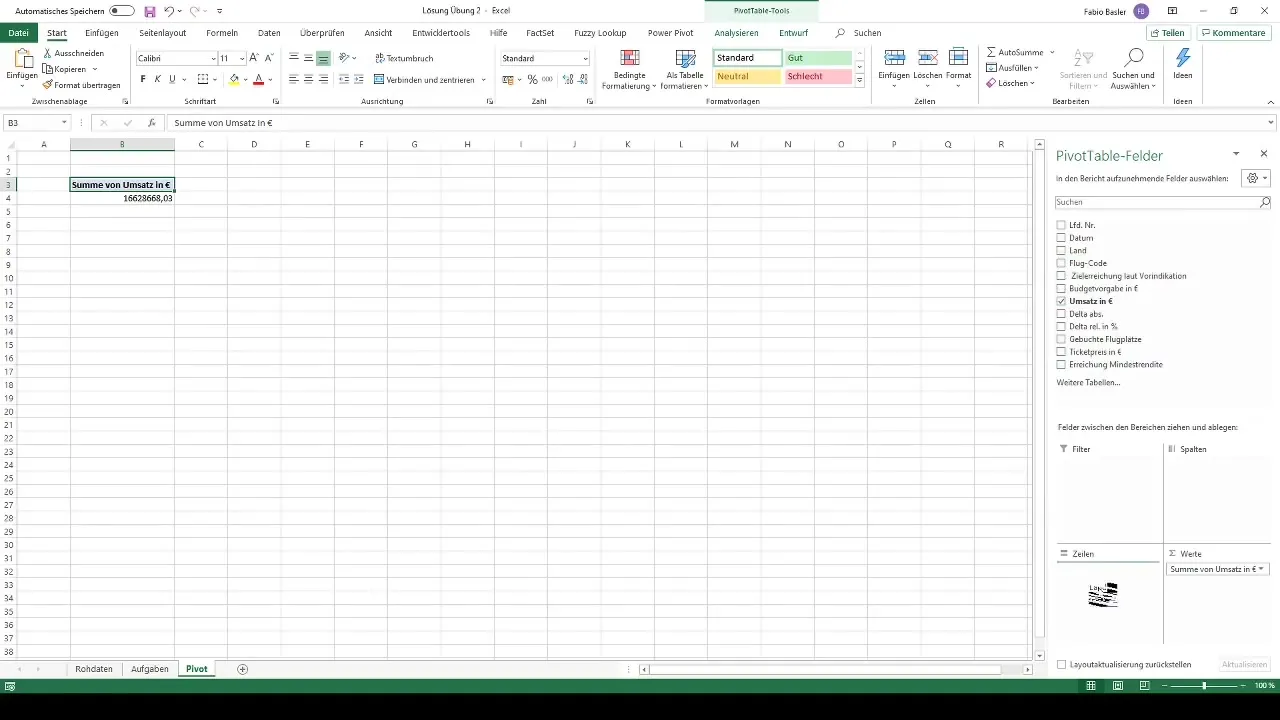1280x720 pixels.
Task: Check the Datum field checkbox
Action: (1061, 238)
